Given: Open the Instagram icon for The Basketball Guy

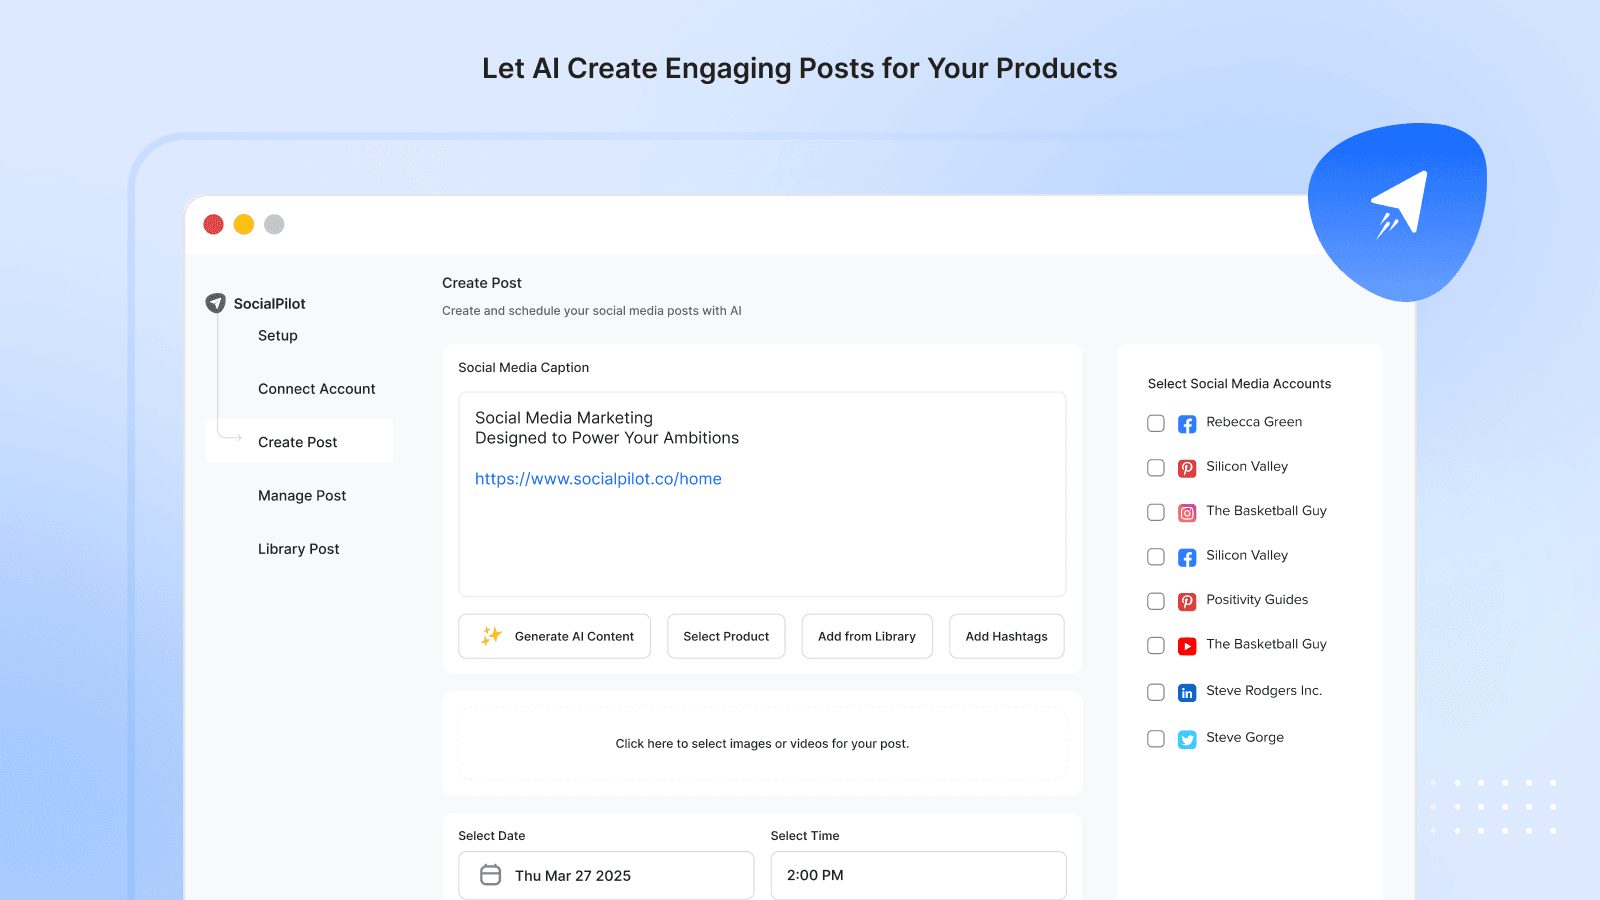Looking at the screenshot, I should [x=1186, y=512].
